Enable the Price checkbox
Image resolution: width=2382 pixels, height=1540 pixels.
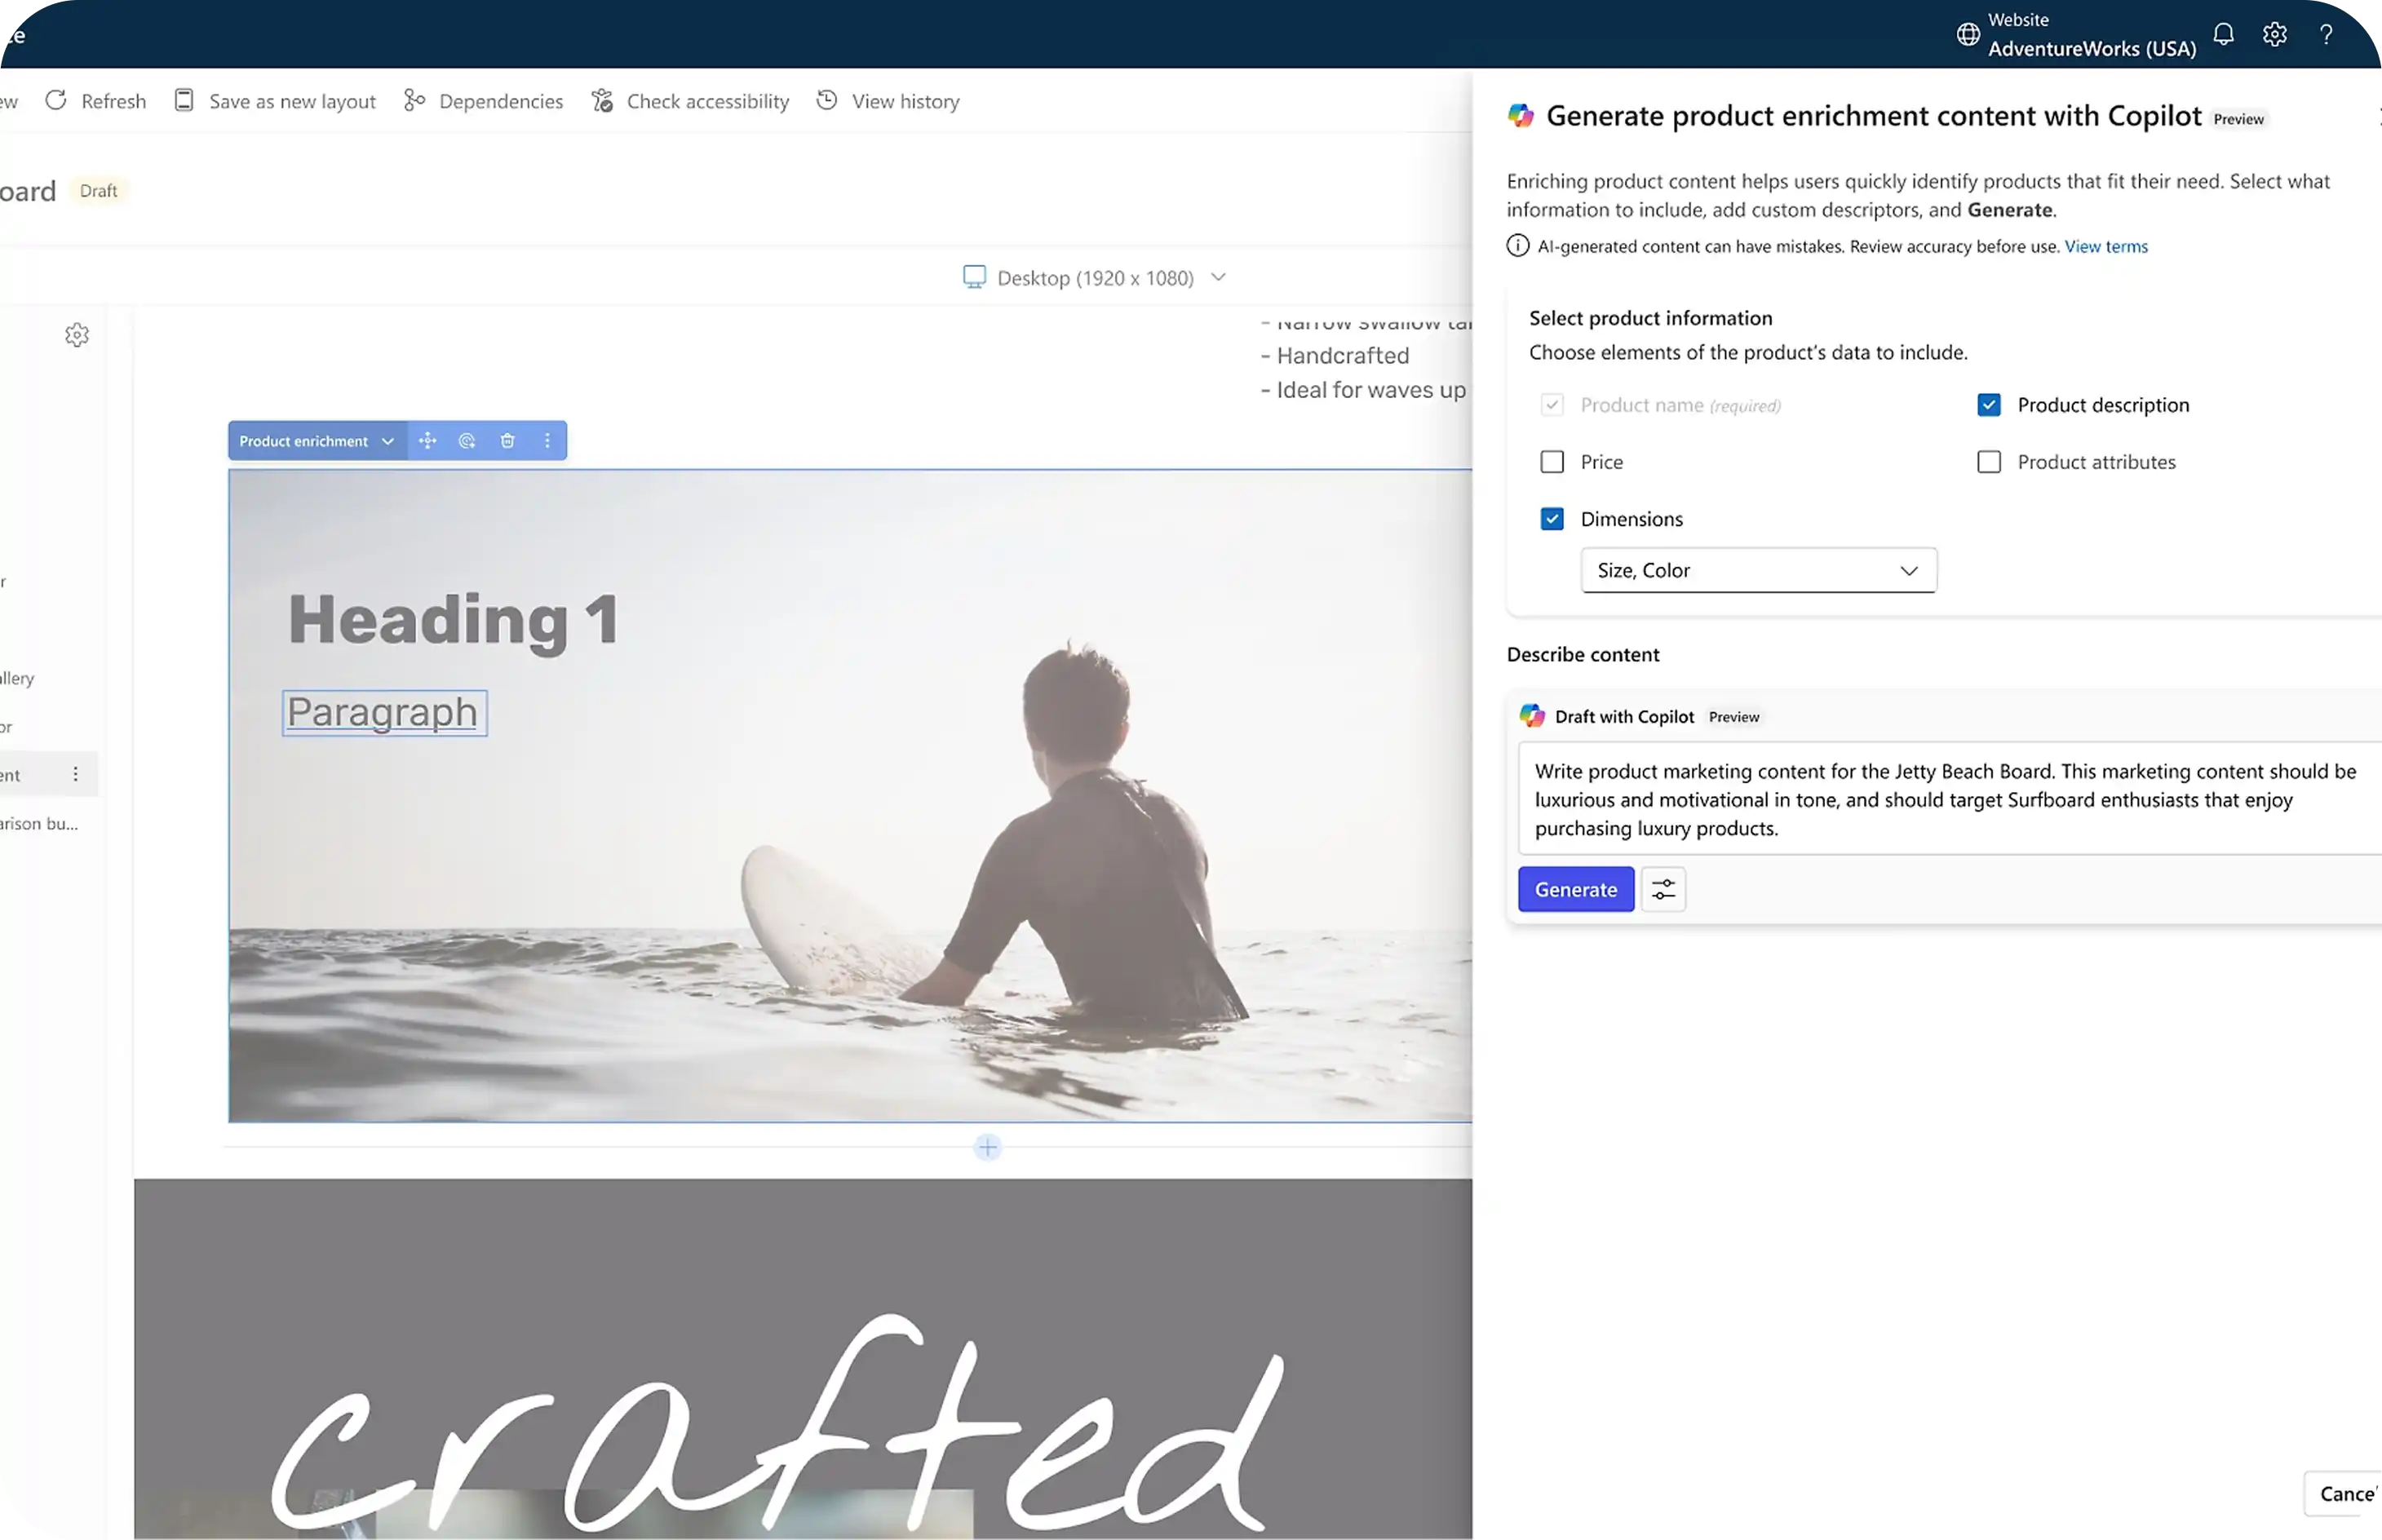[1551, 461]
